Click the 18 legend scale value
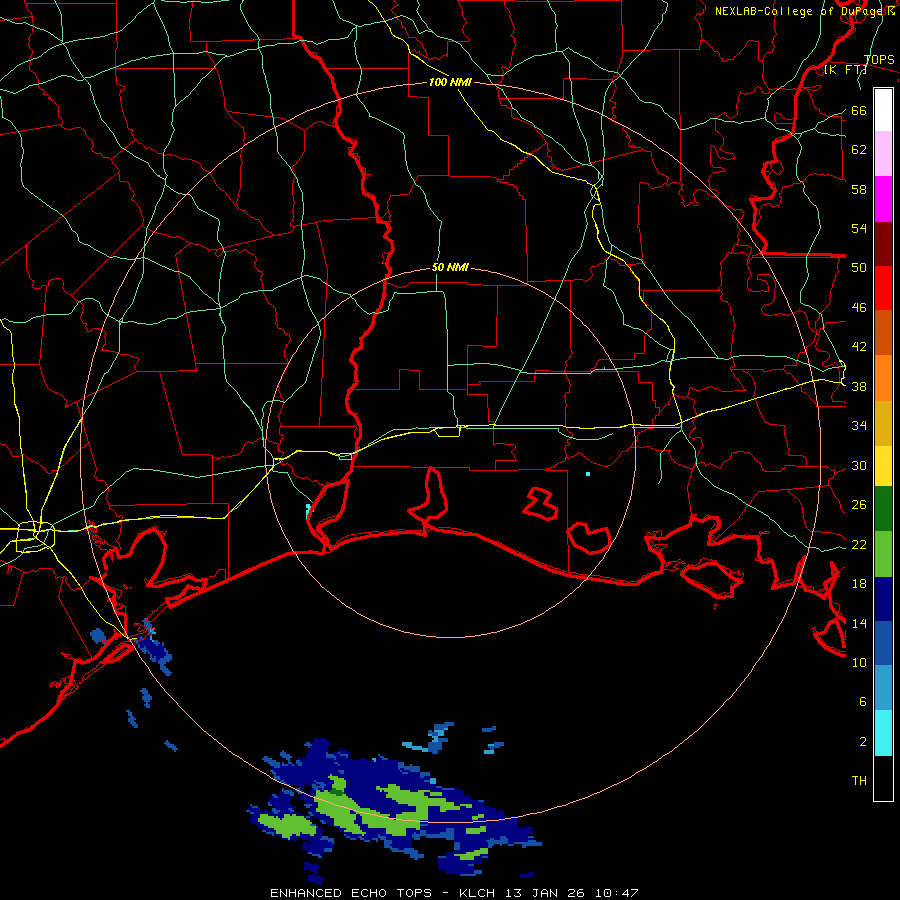Viewport: 900px width, 900px height. [x=859, y=584]
